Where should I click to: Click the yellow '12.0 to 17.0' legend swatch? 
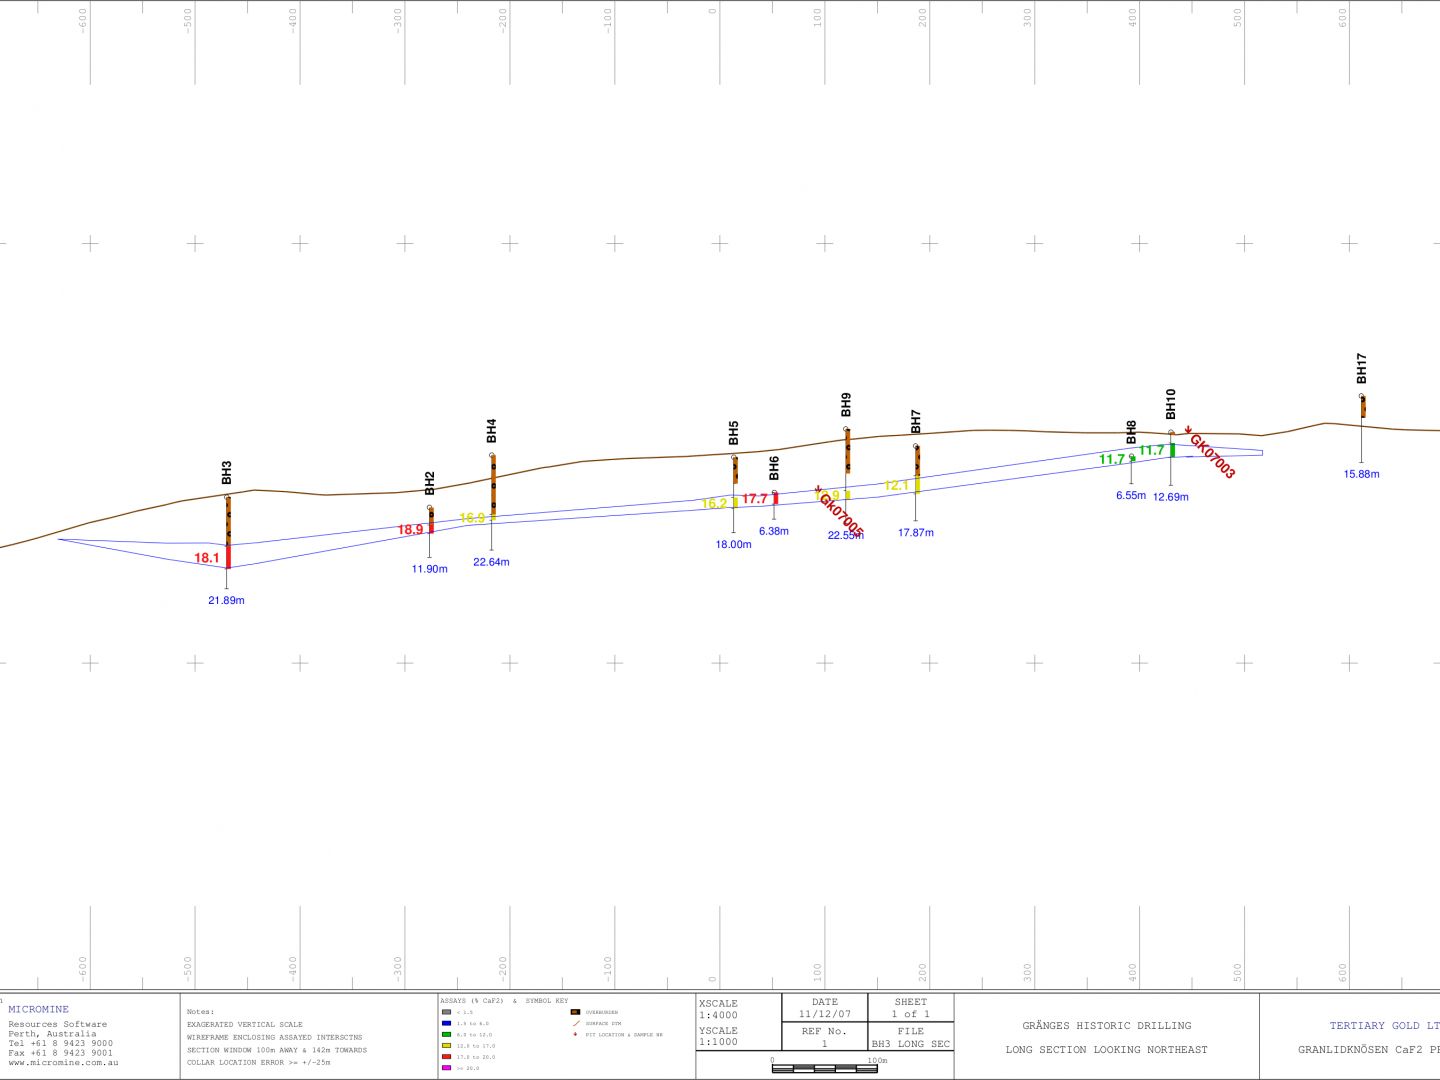tap(446, 1046)
